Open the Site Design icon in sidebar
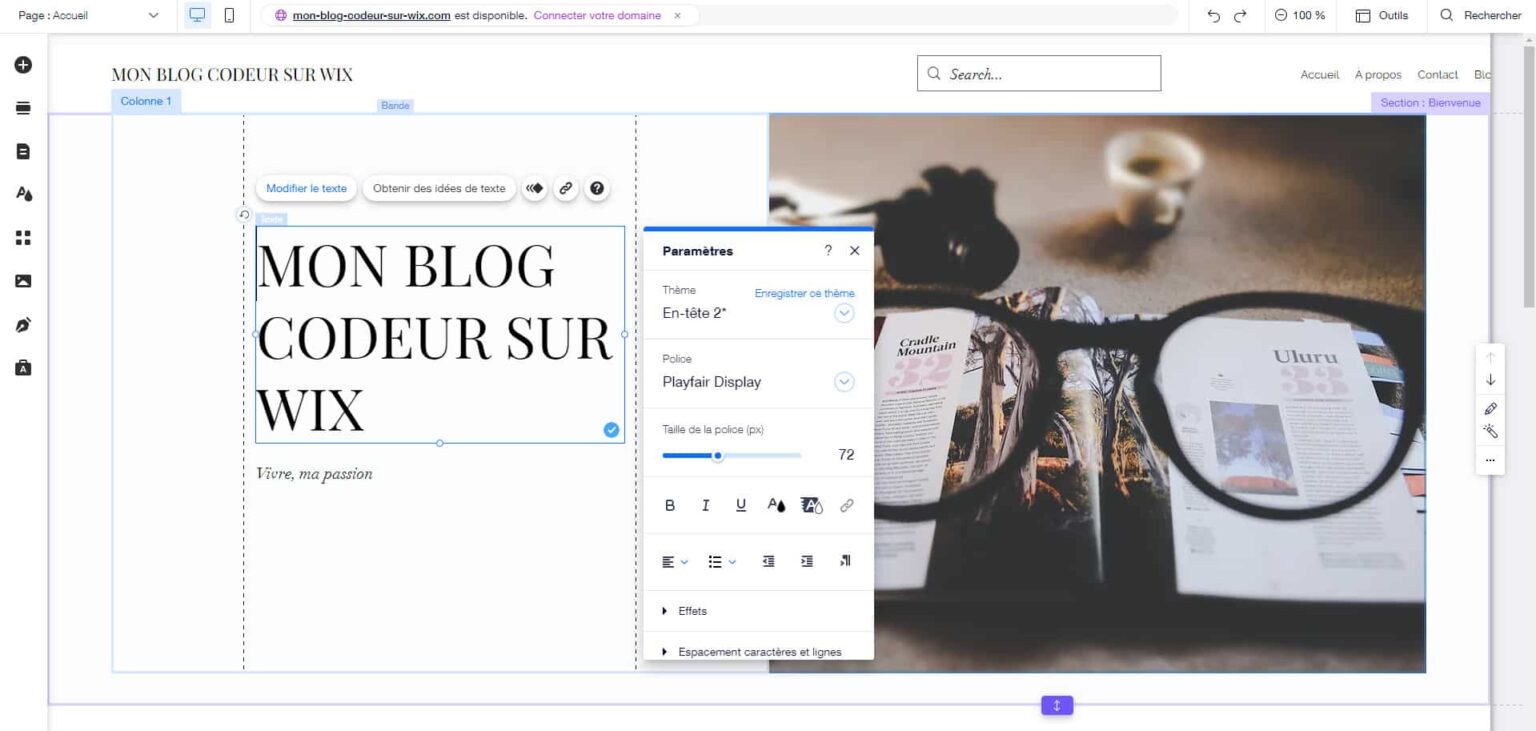 [x=23, y=194]
